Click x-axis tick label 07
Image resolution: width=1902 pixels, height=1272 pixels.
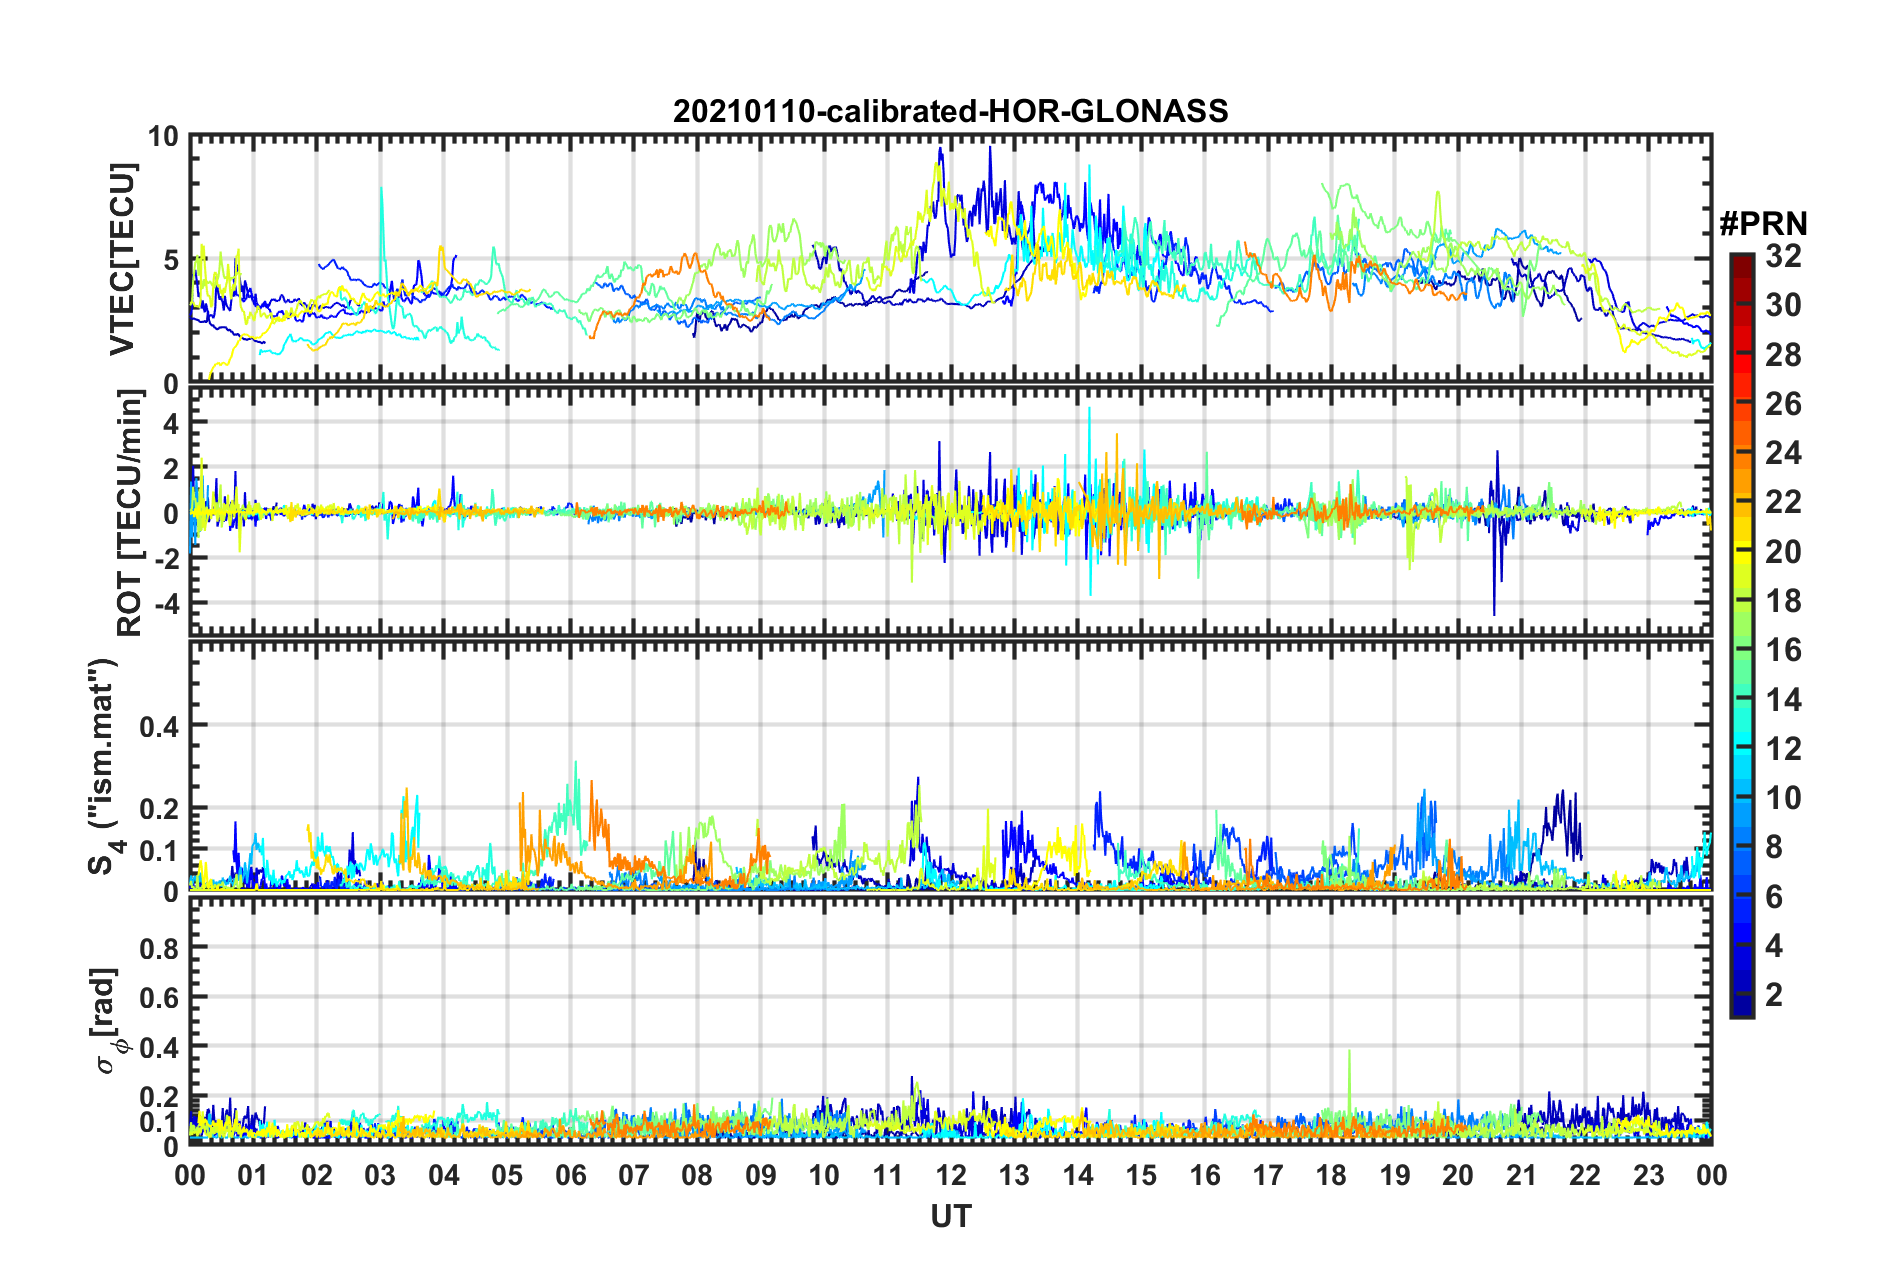pyautogui.click(x=634, y=1176)
